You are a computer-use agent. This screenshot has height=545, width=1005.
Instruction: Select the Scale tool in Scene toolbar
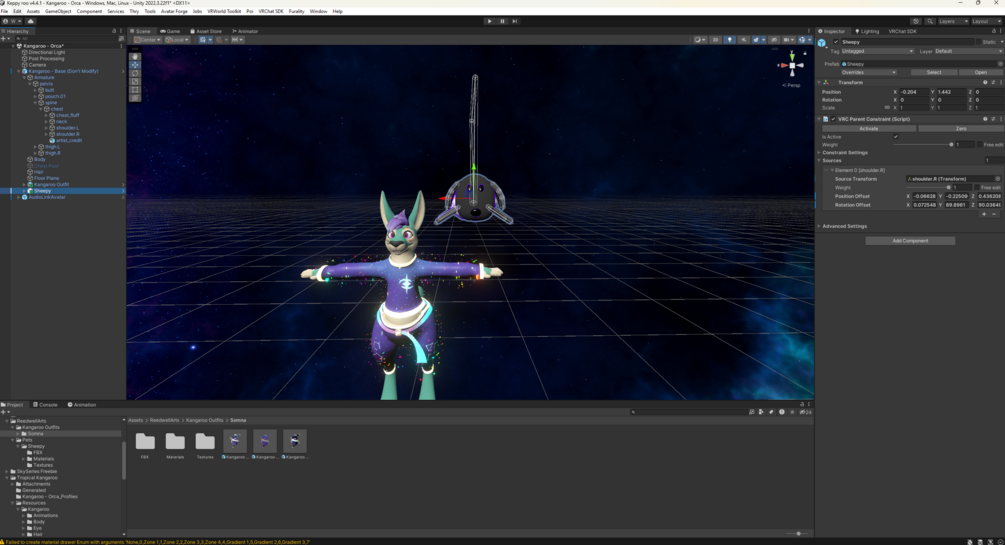(x=135, y=81)
